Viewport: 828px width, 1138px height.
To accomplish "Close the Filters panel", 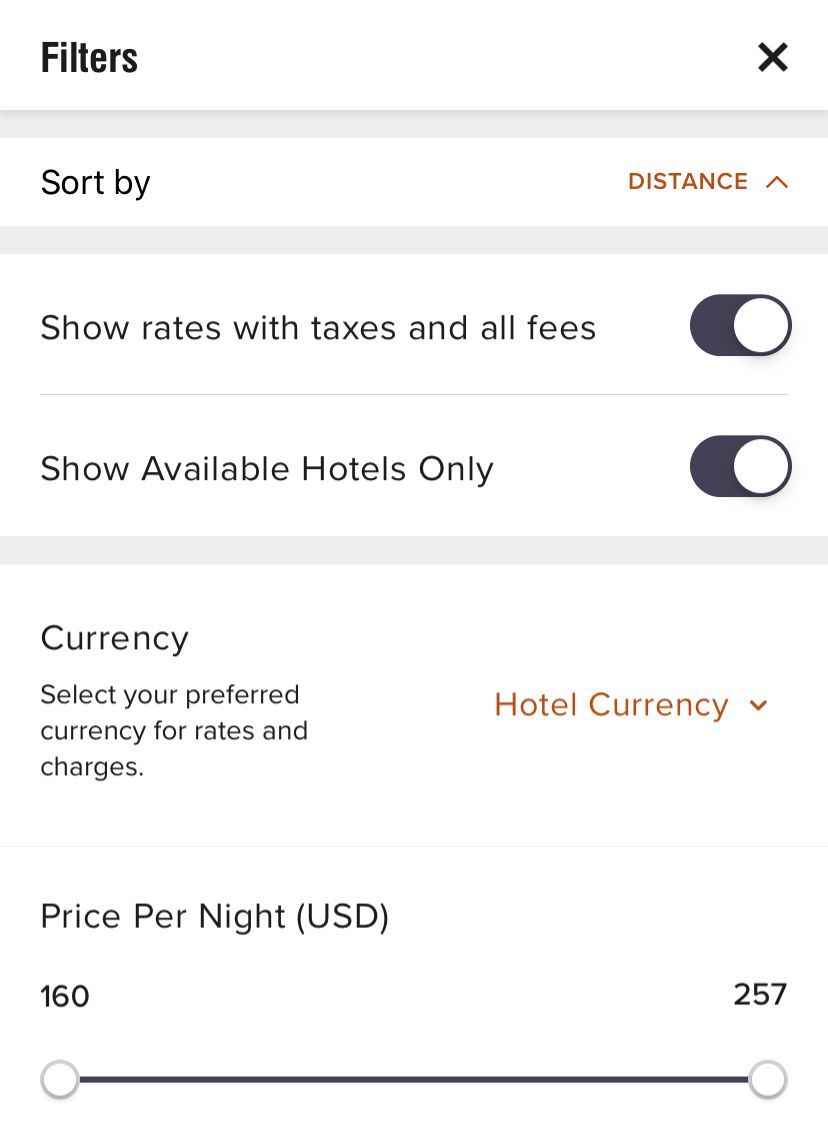I will point(772,57).
